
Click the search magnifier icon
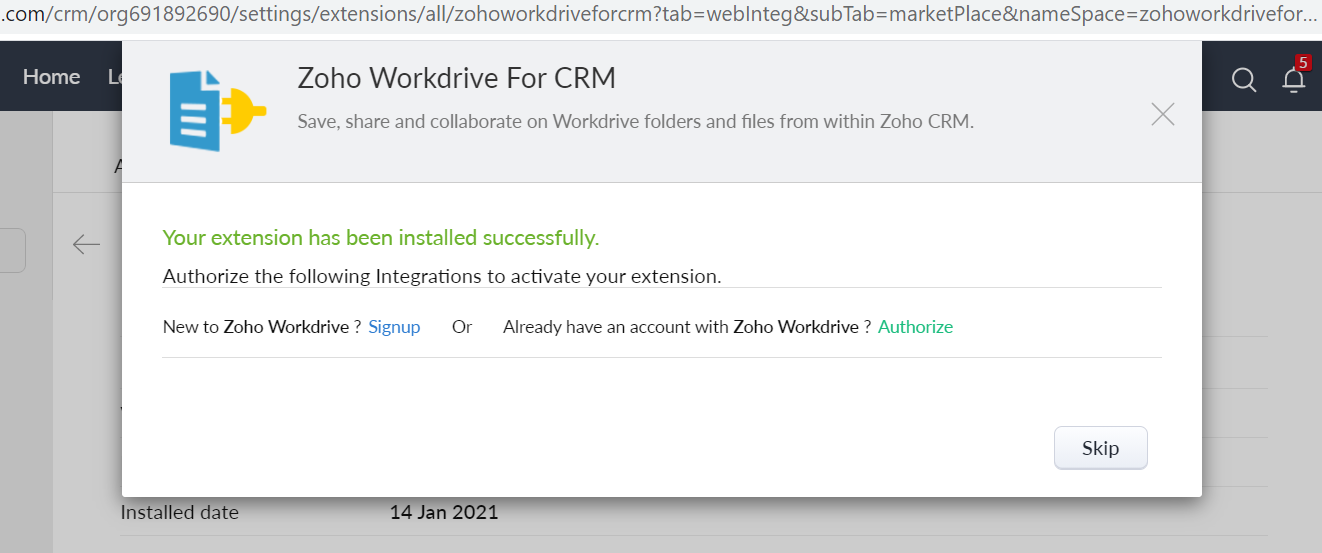[1243, 80]
